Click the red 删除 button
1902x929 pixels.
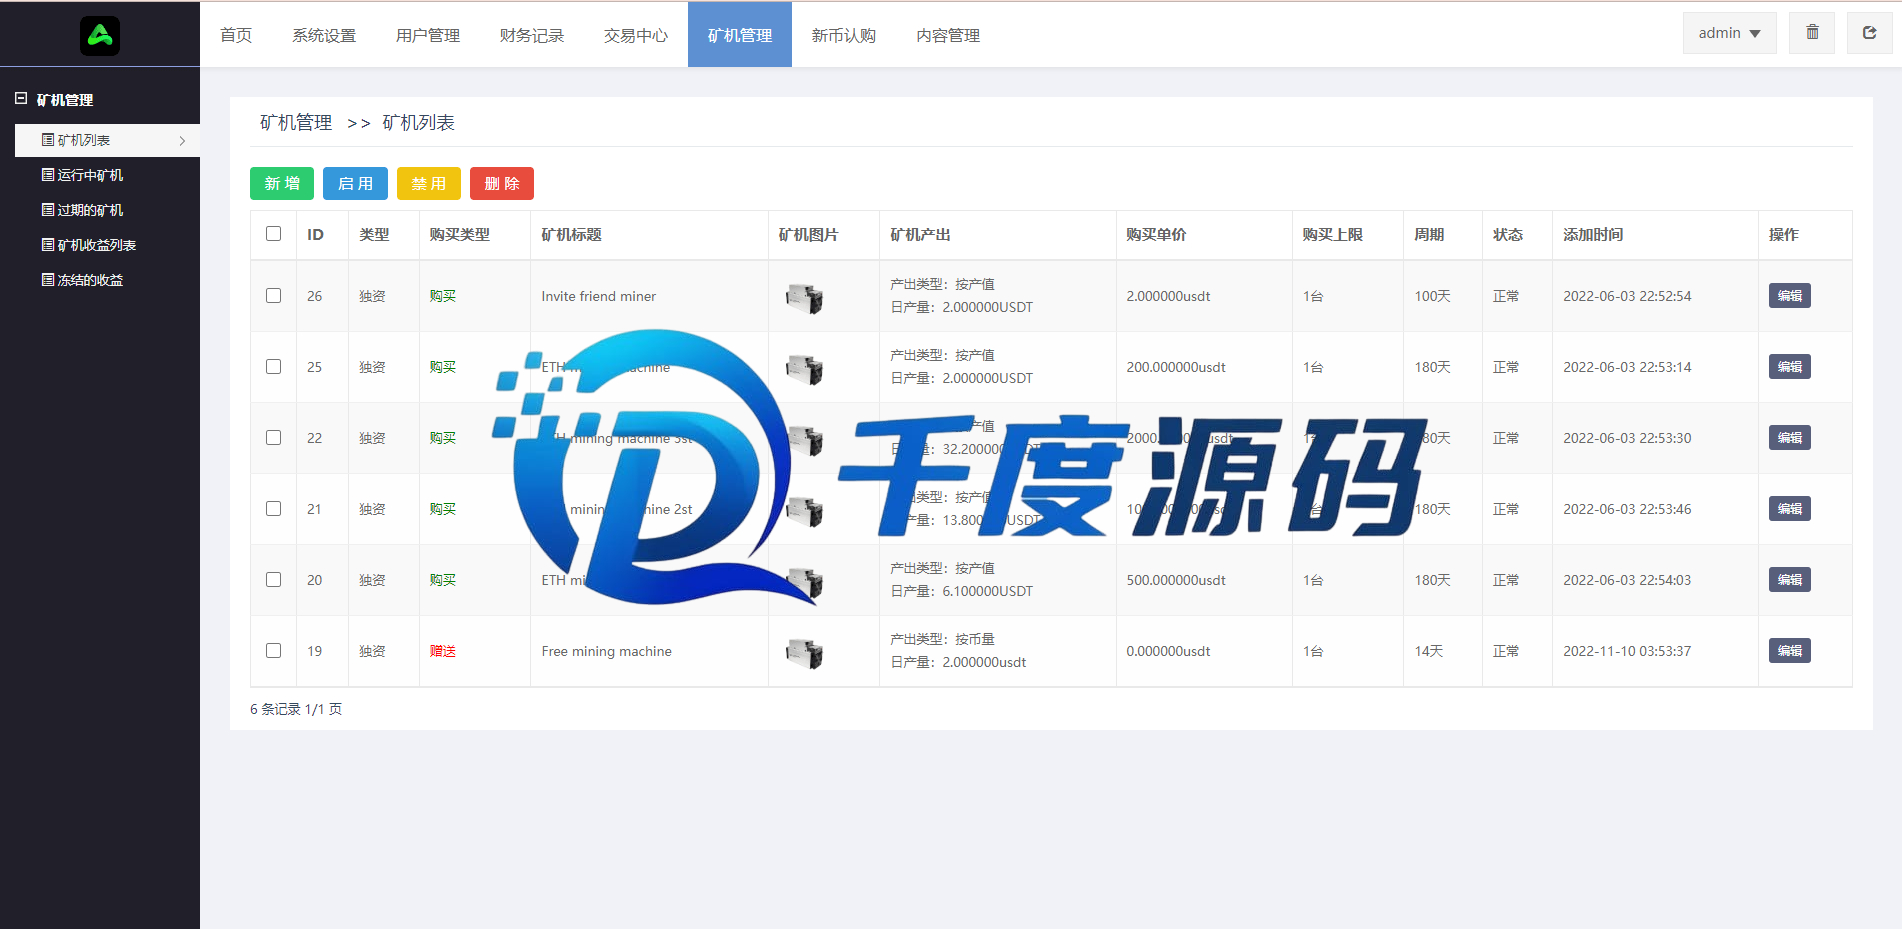coord(502,183)
